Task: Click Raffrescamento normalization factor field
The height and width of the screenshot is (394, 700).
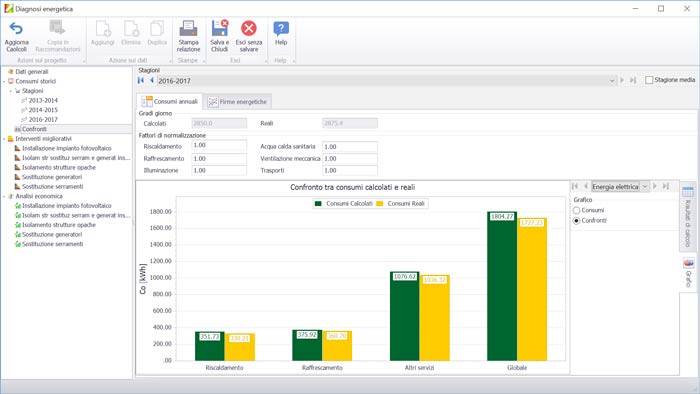Action: 219,158
